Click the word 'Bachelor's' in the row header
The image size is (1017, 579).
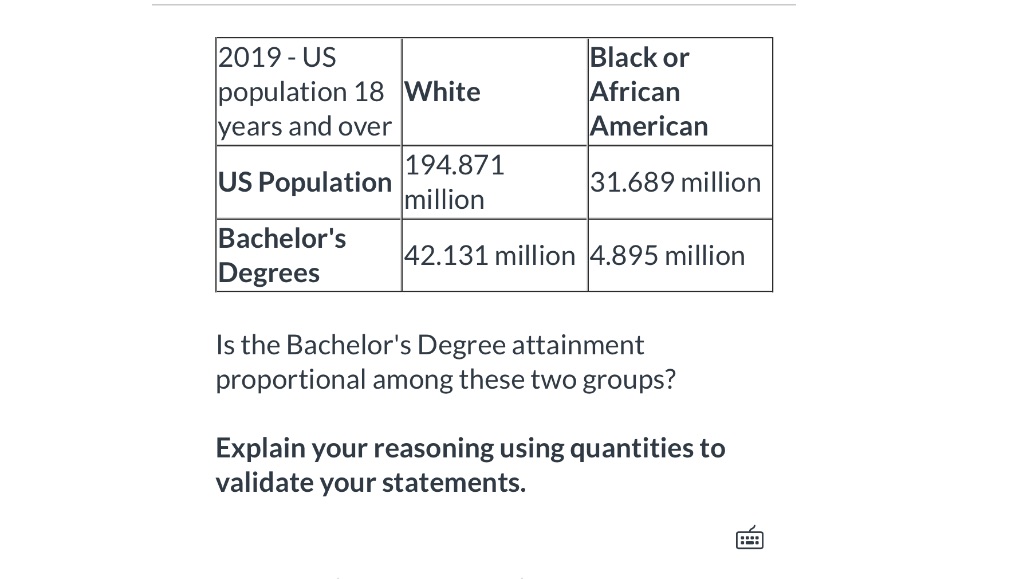click(282, 239)
